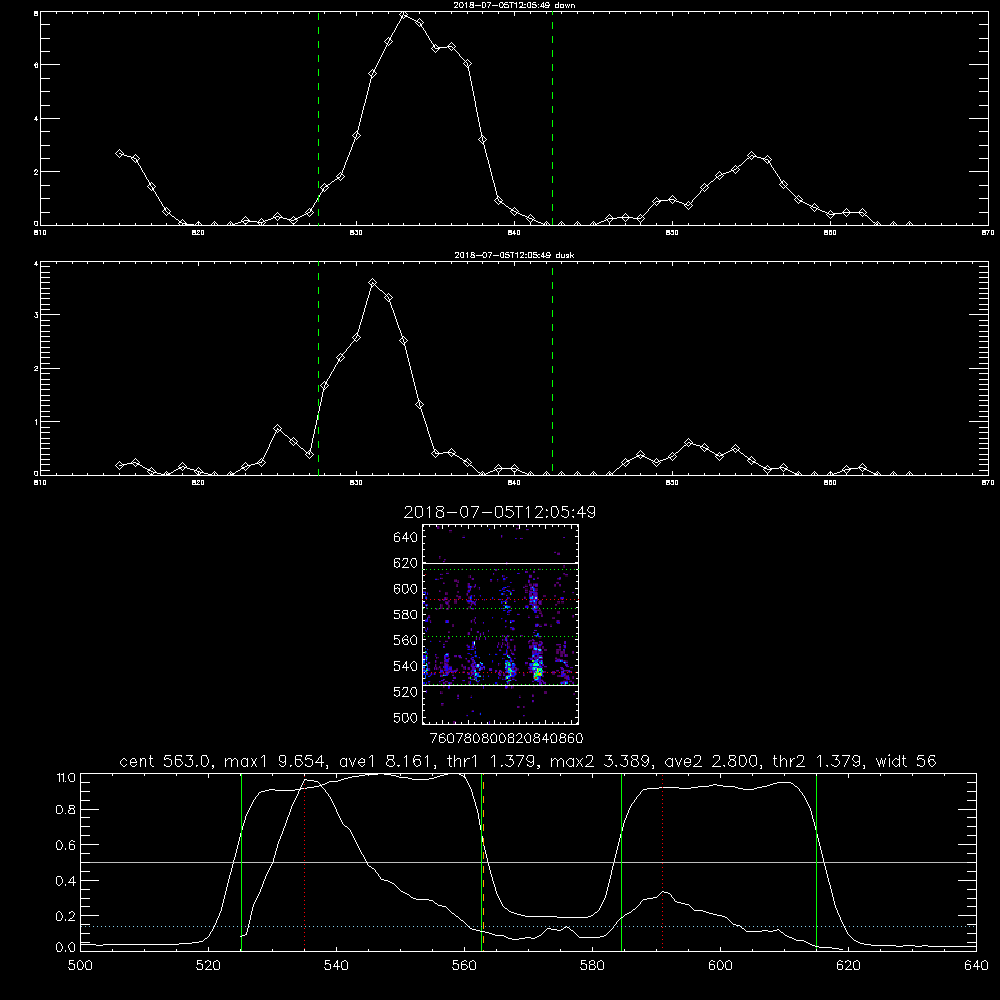Click the highest data point in the dawn plot
Screen dimensions: 1000x1000
point(404,15)
